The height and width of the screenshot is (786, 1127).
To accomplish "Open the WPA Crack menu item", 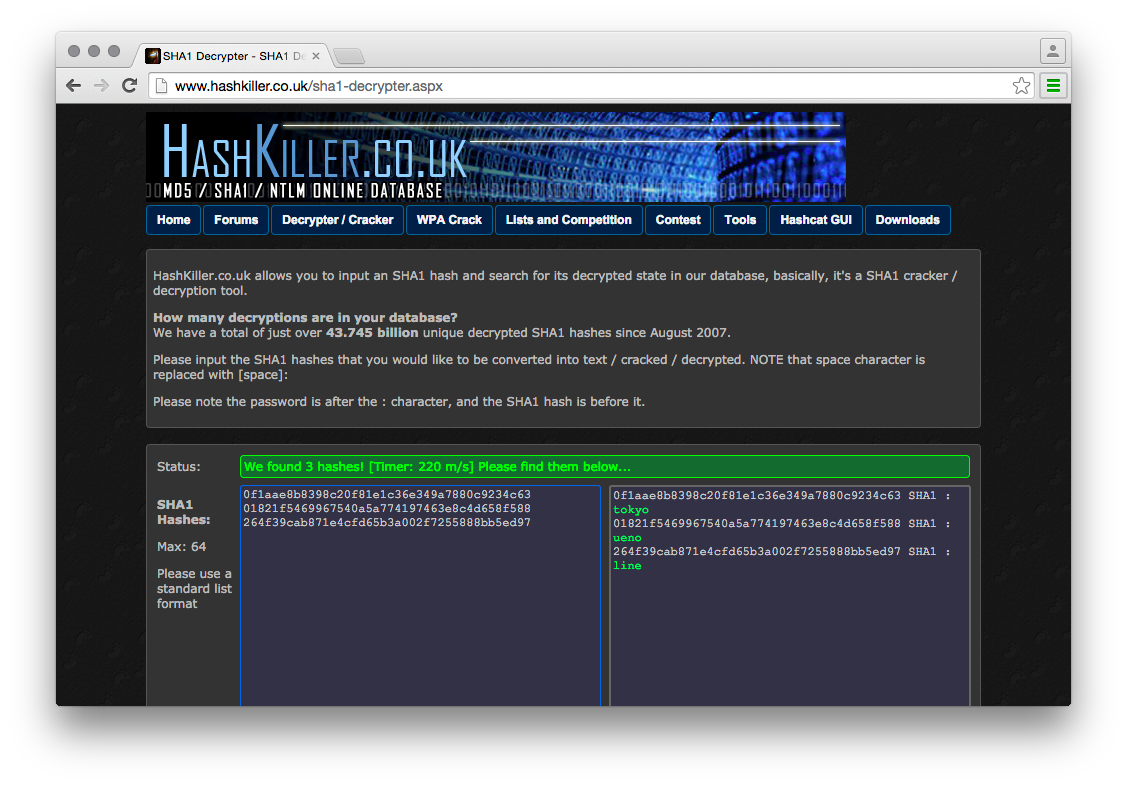I will 449,220.
